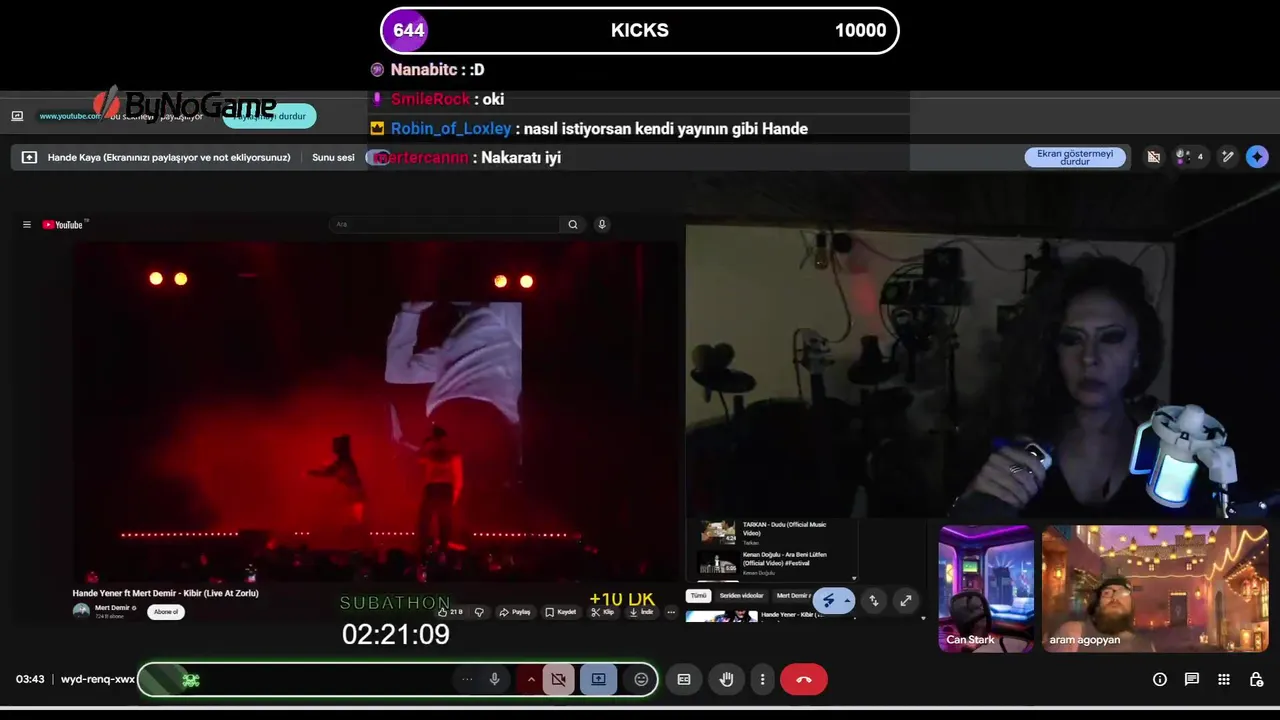The width and height of the screenshot is (1280, 720).
Task: Click the annotation pen icon
Action: tap(1228, 157)
